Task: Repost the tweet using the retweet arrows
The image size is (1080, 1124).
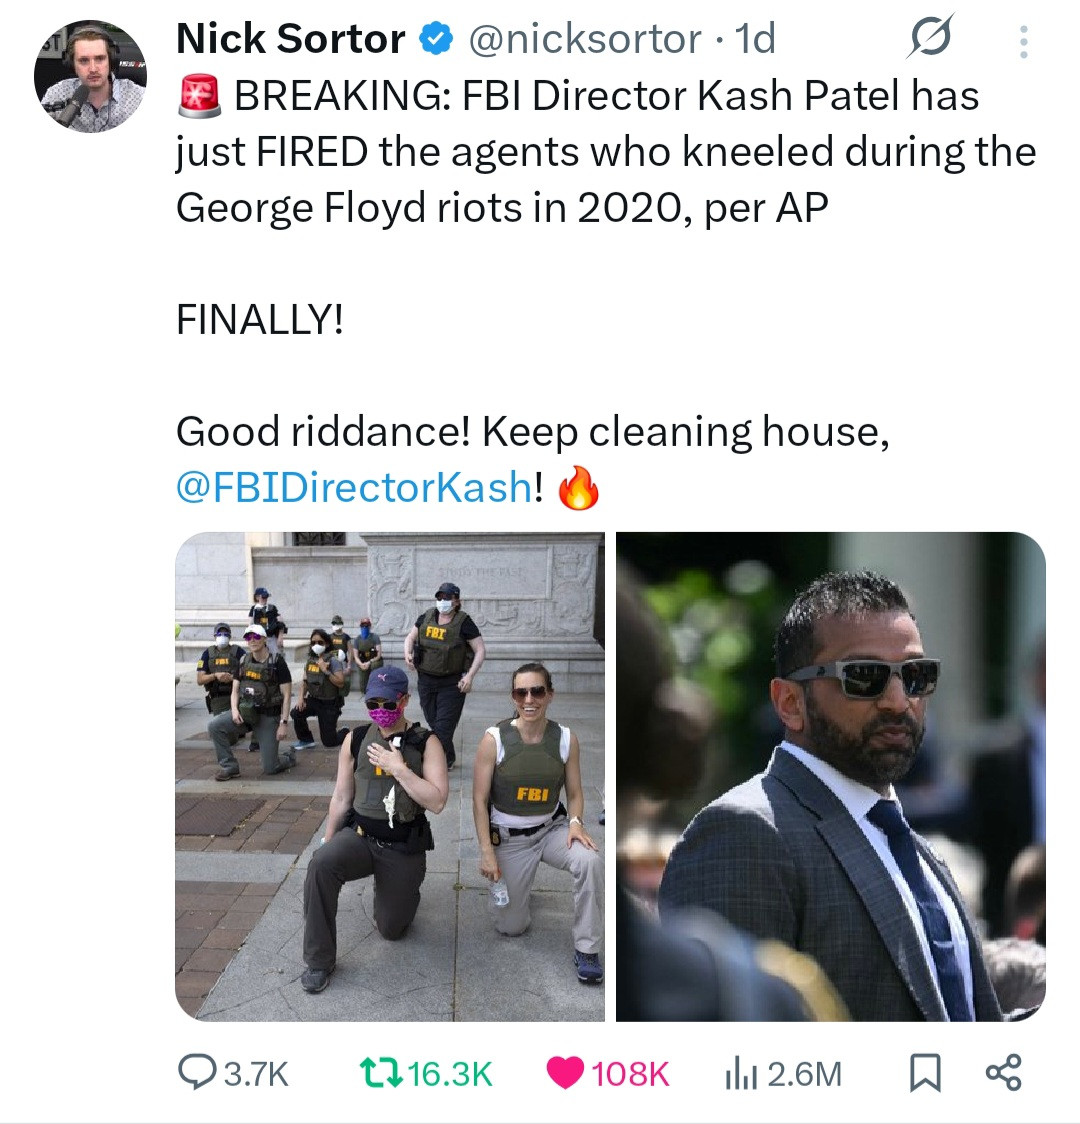Action: point(380,1072)
